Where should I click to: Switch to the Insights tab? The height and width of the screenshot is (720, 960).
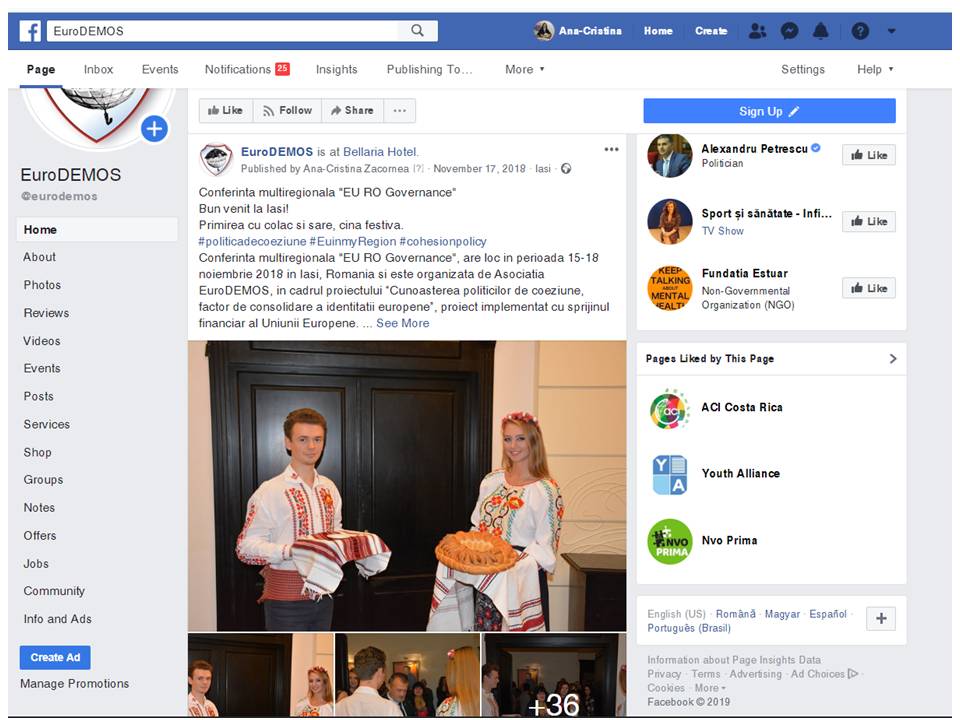click(x=337, y=70)
